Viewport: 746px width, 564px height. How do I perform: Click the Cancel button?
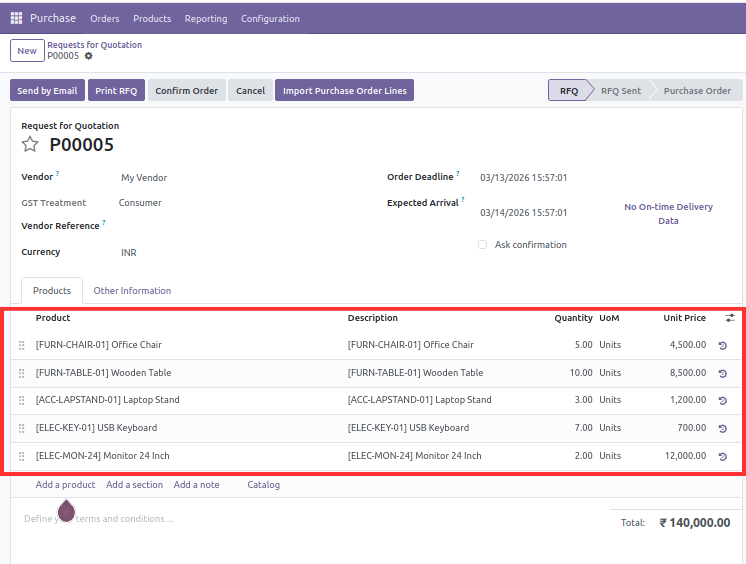[x=250, y=90]
